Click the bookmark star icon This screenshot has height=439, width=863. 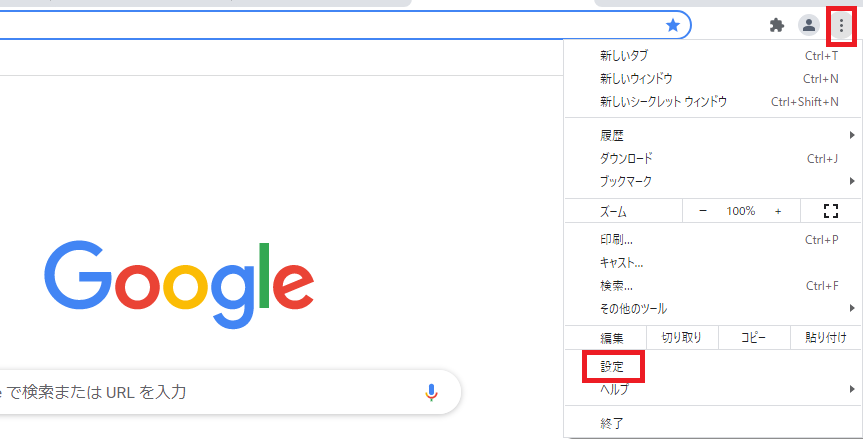pyautogui.click(x=673, y=25)
